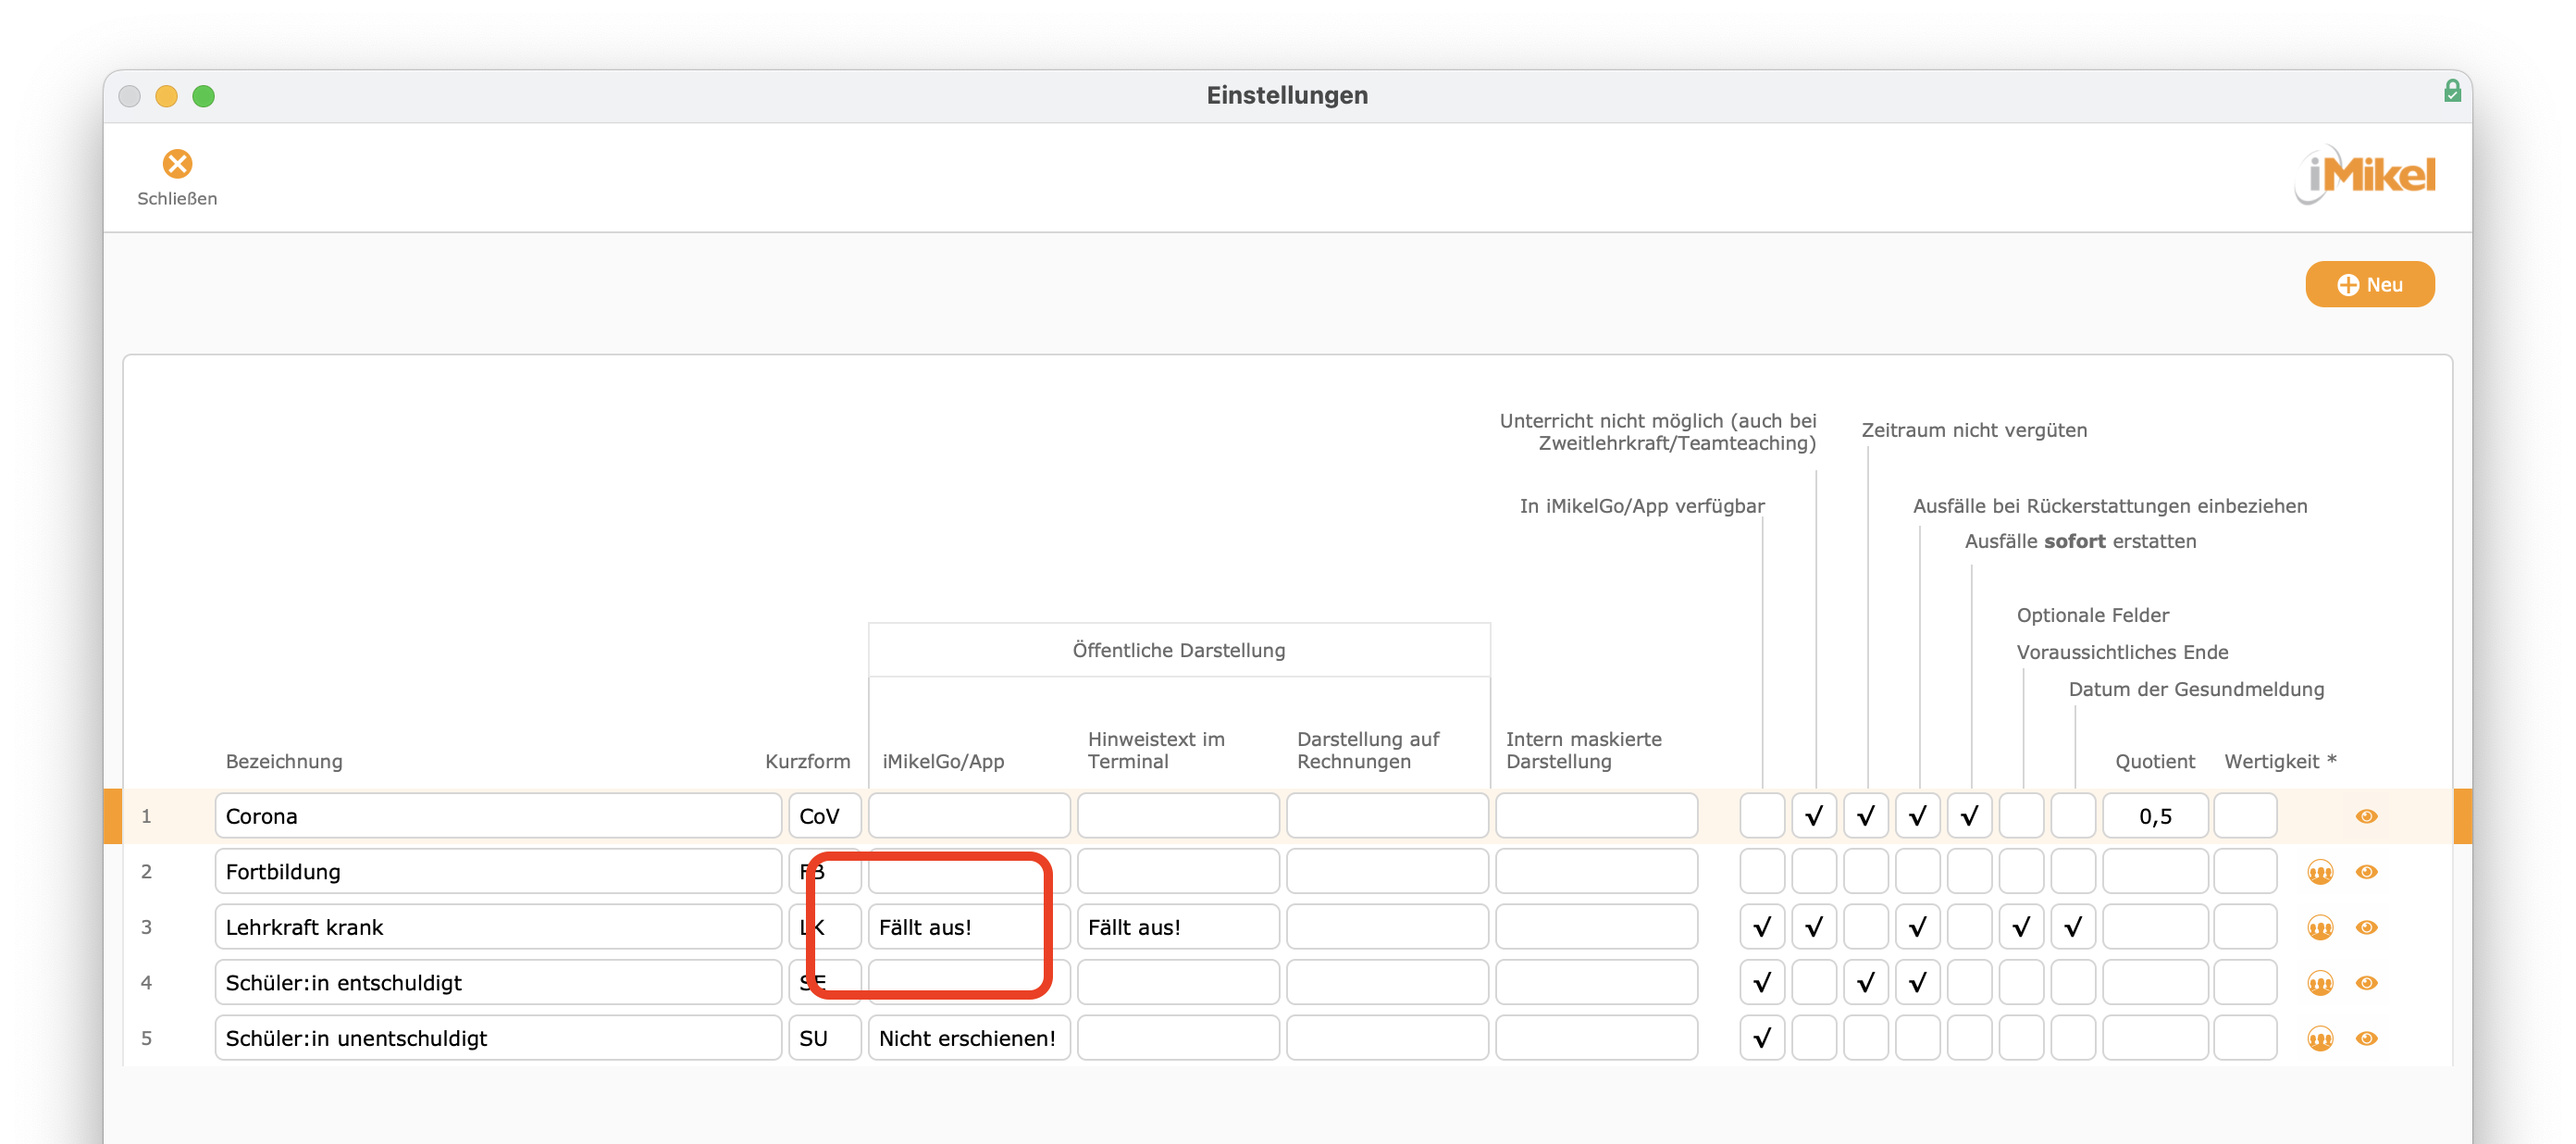Image resolution: width=2576 pixels, height=1144 pixels.
Task: Open group icon for Schüler:in entschuldigt
Action: 2320,983
